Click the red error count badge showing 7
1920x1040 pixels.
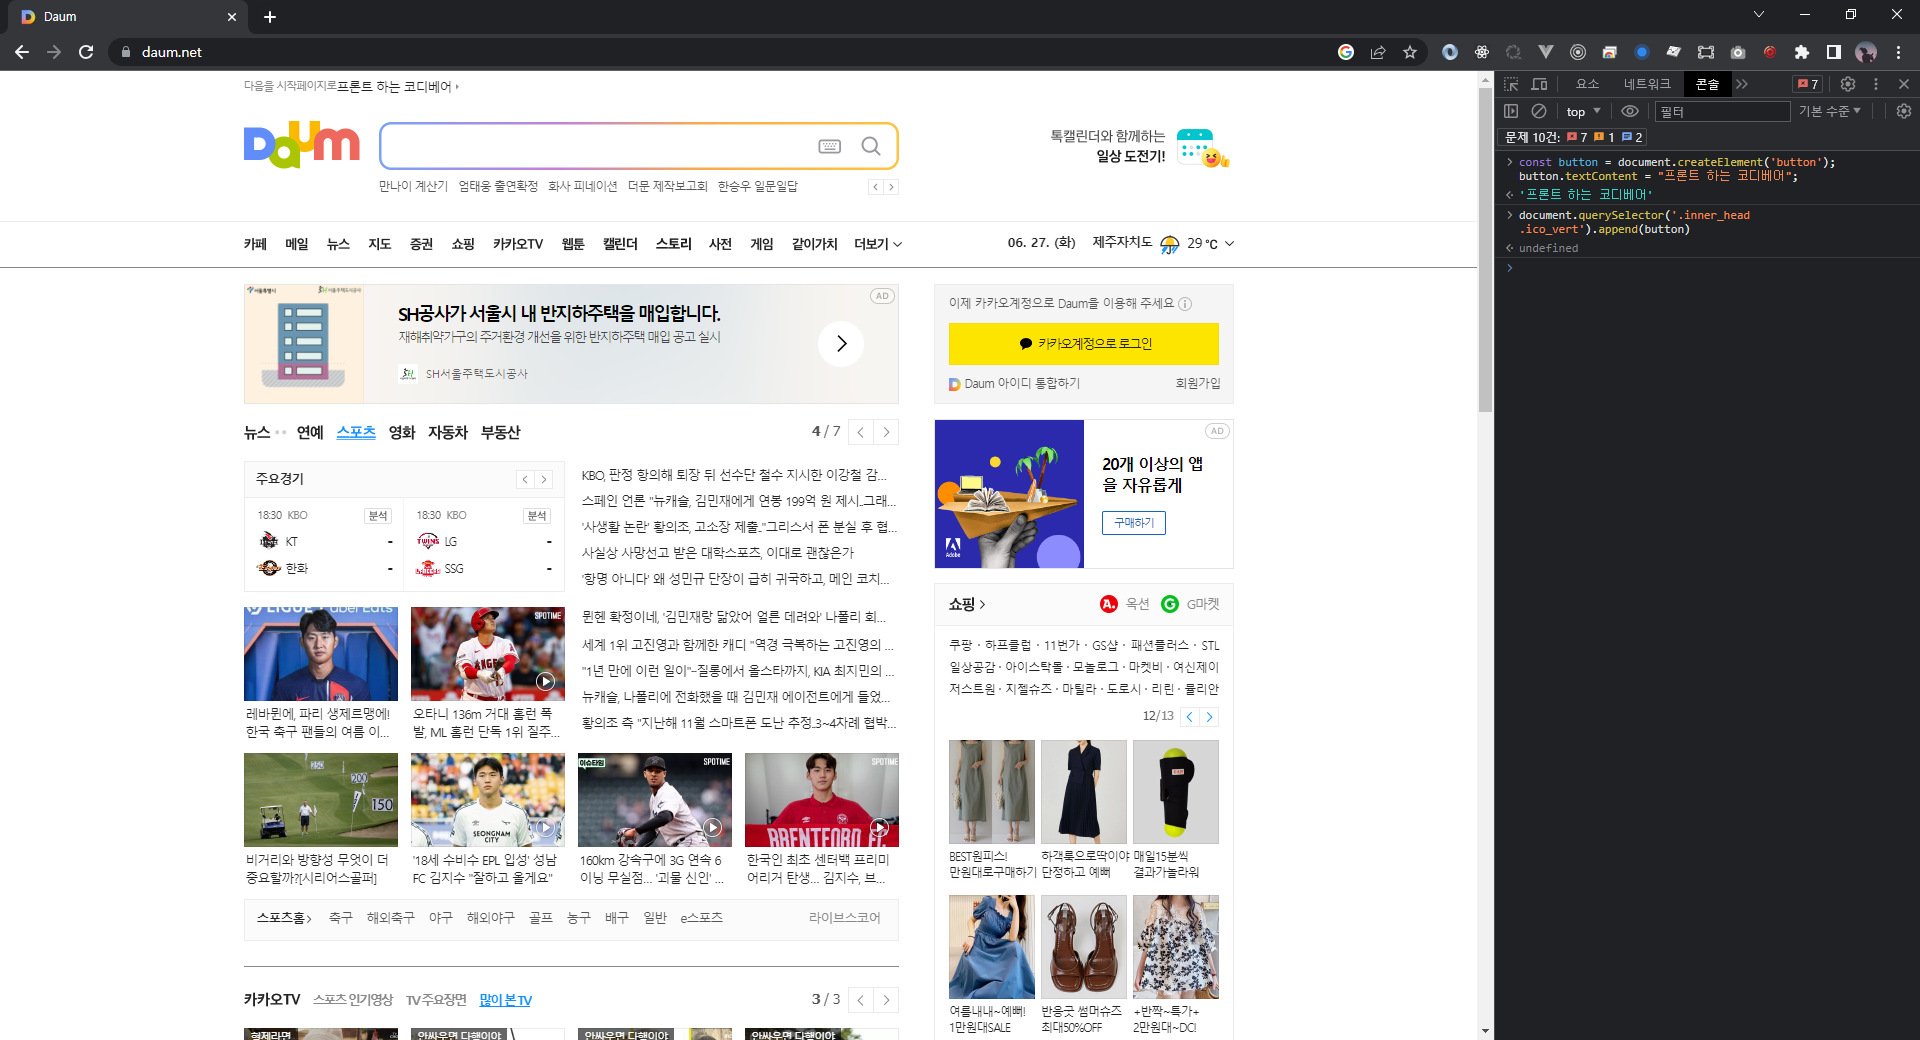point(1808,84)
